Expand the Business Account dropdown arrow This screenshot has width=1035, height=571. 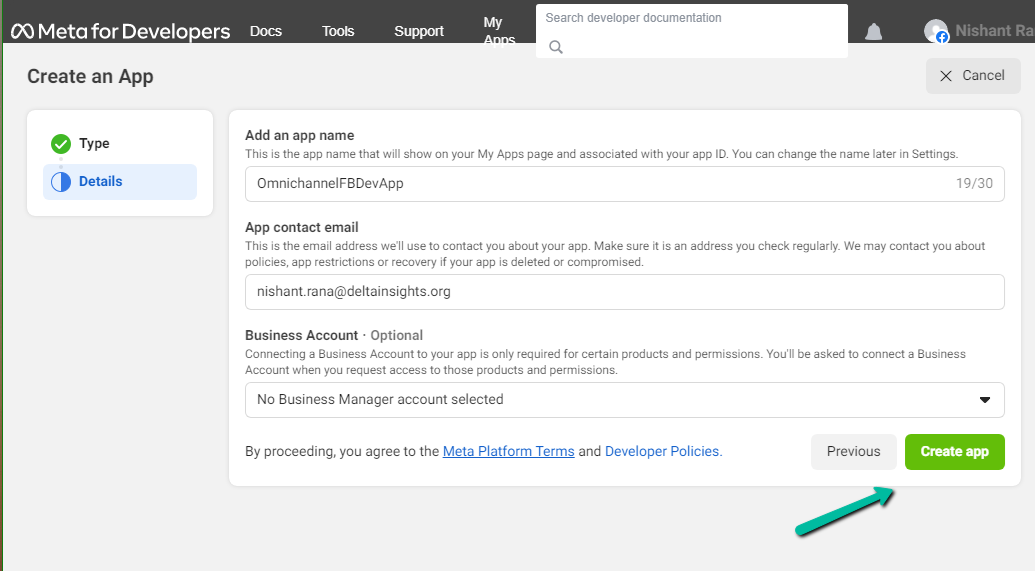[984, 400]
